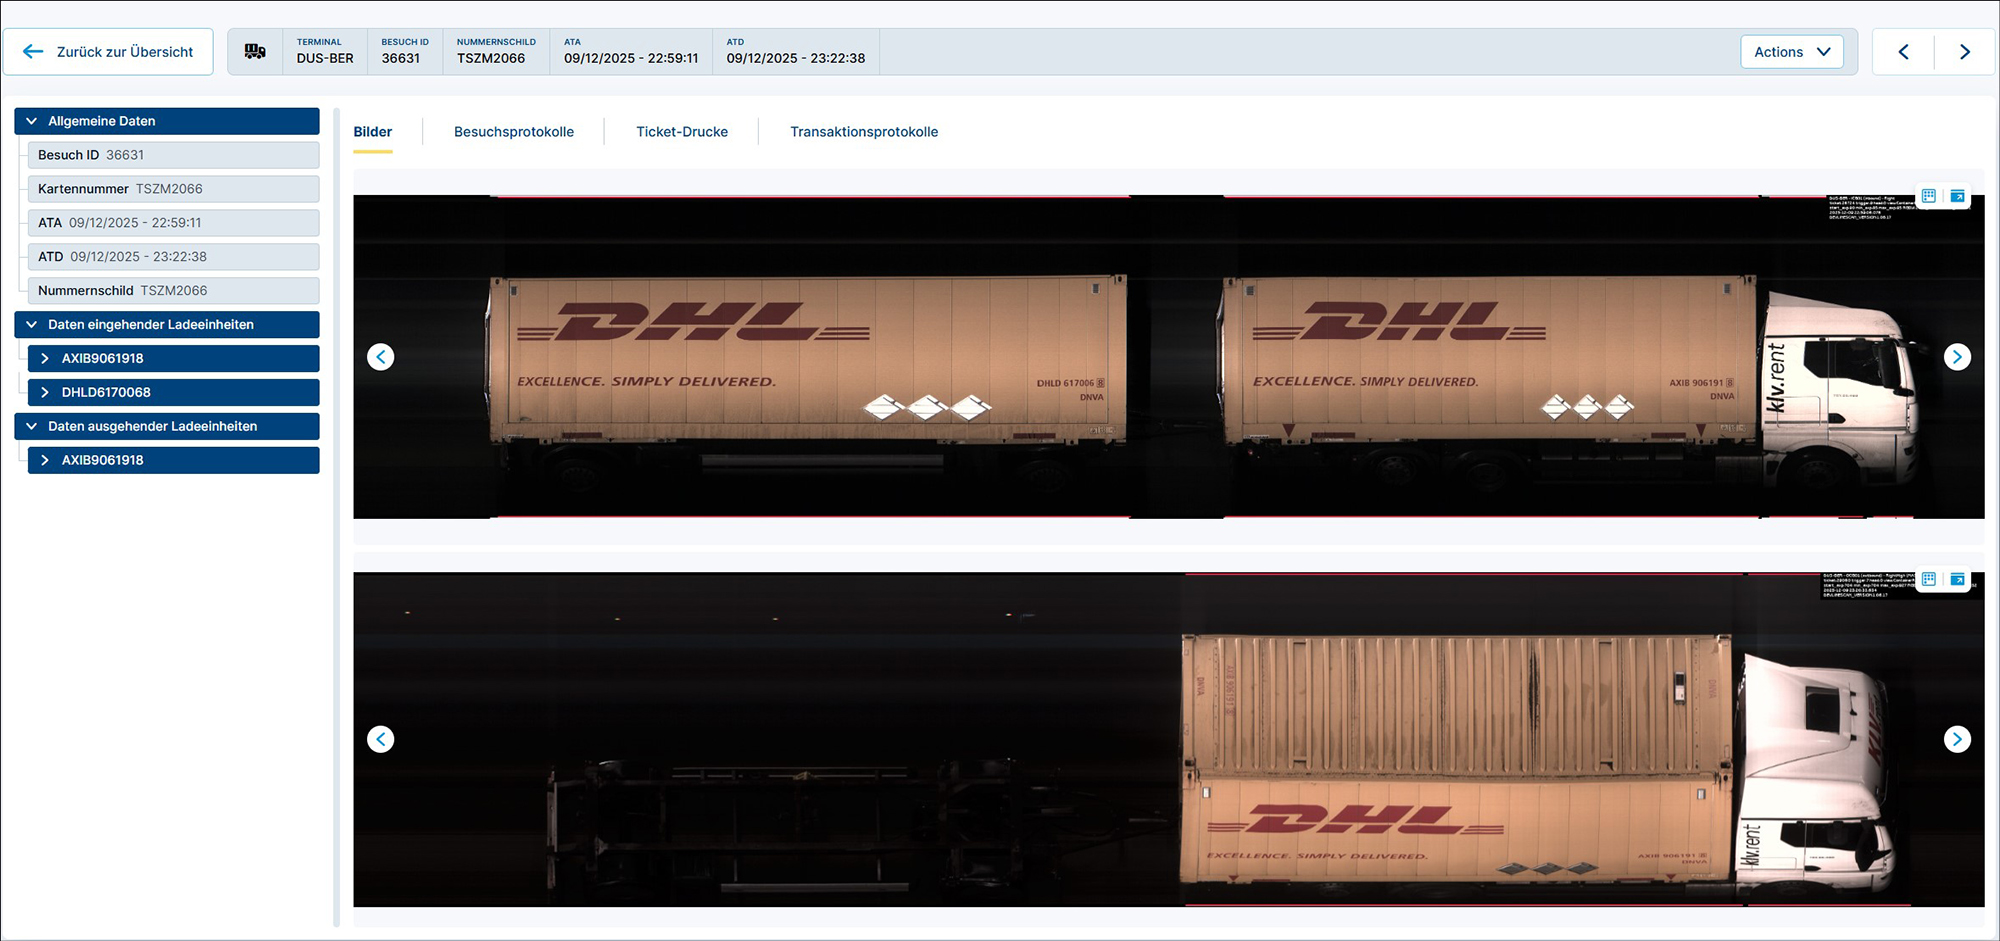Open bottom truck image in new window
Screen dimensions: 2000x941
tap(1957, 579)
